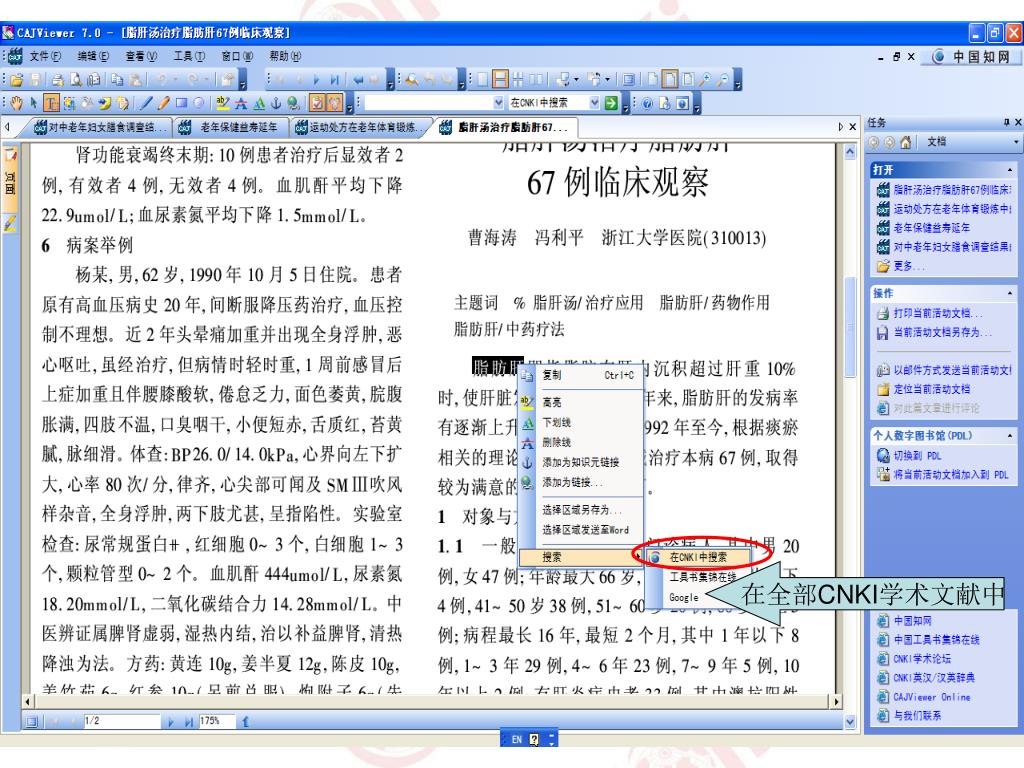1024x768 pixels.
Task: Choose 高亮 in the context menu
Action: 581,402
